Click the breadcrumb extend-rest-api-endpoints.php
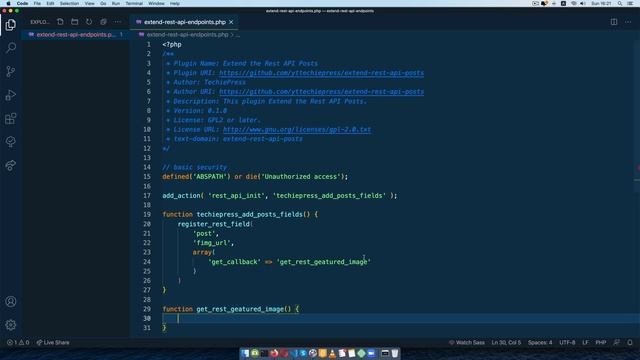 (x=187, y=35)
